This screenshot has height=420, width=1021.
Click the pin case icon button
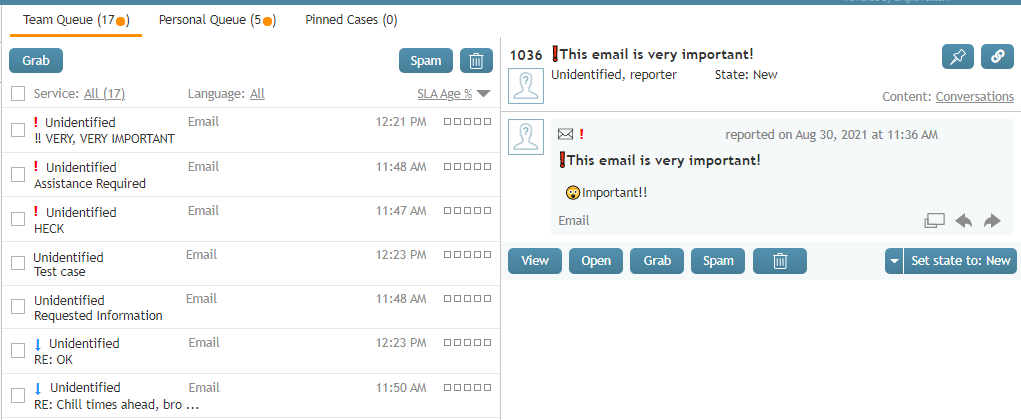click(x=958, y=57)
